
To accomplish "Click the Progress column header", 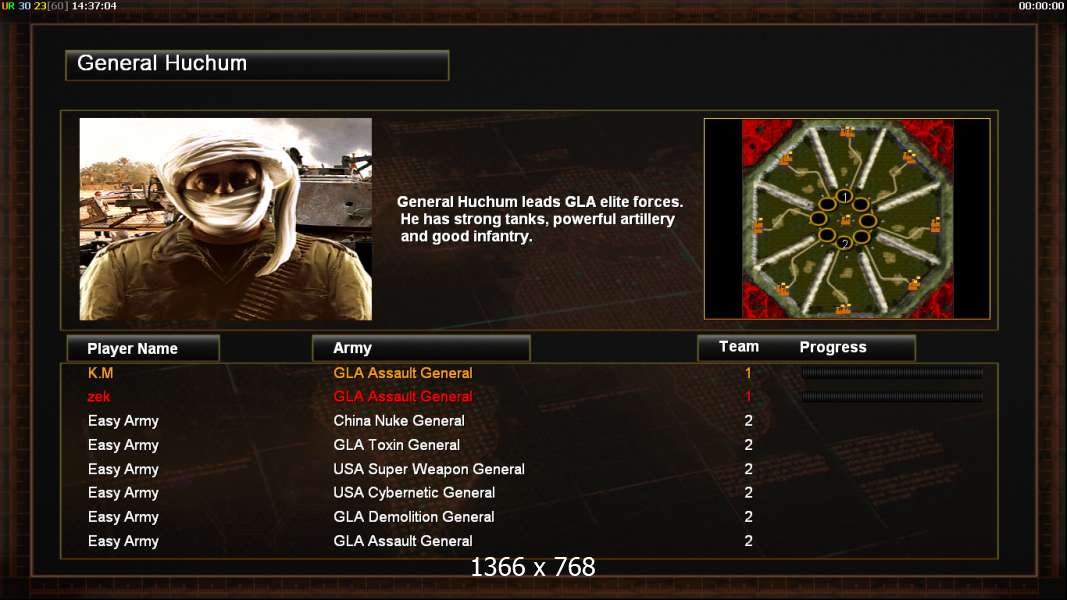I will click(x=833, y=348).
